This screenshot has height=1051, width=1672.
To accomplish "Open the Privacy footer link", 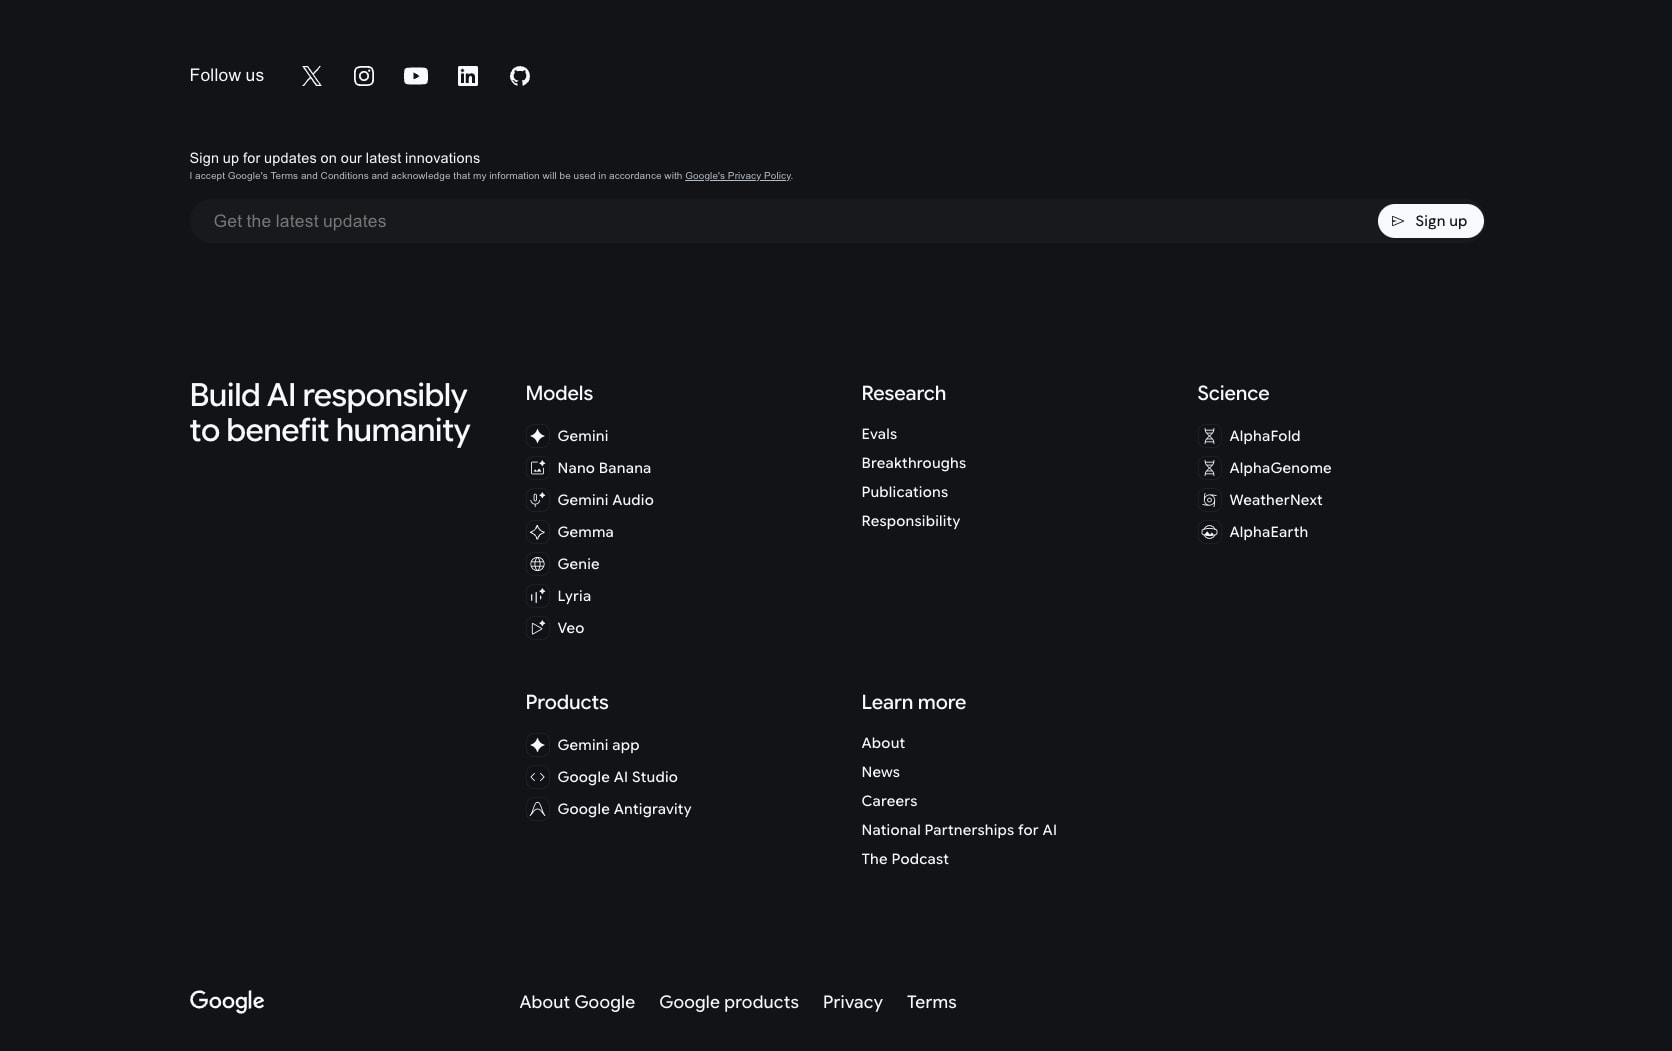I will click(x=853, y=1002).
